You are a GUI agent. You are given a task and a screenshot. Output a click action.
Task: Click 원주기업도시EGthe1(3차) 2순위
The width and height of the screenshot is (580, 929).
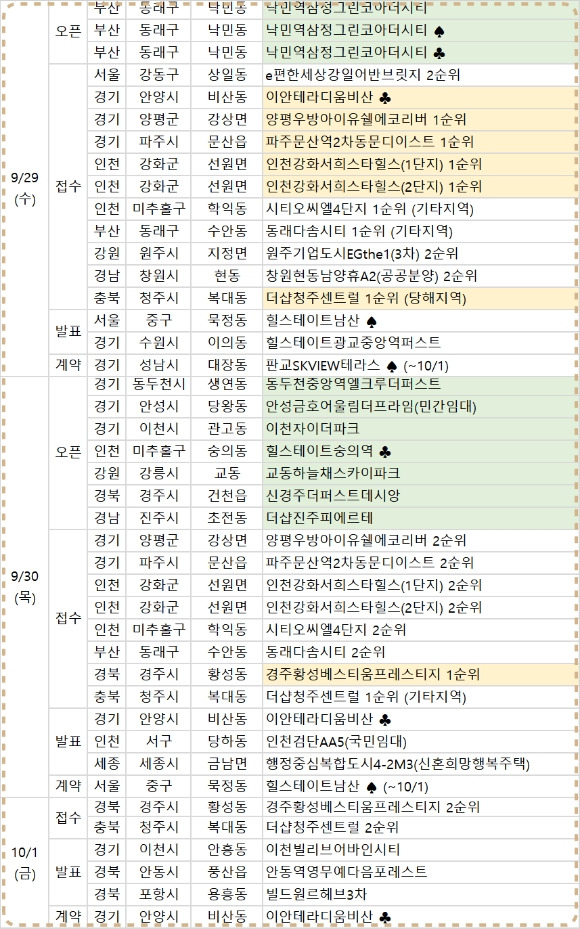(362, 254)
